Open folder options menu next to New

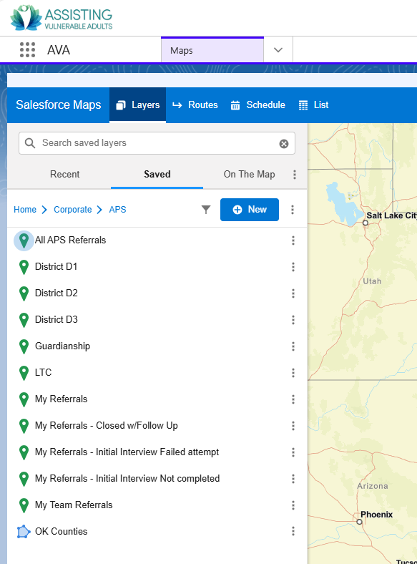point(292,209)
